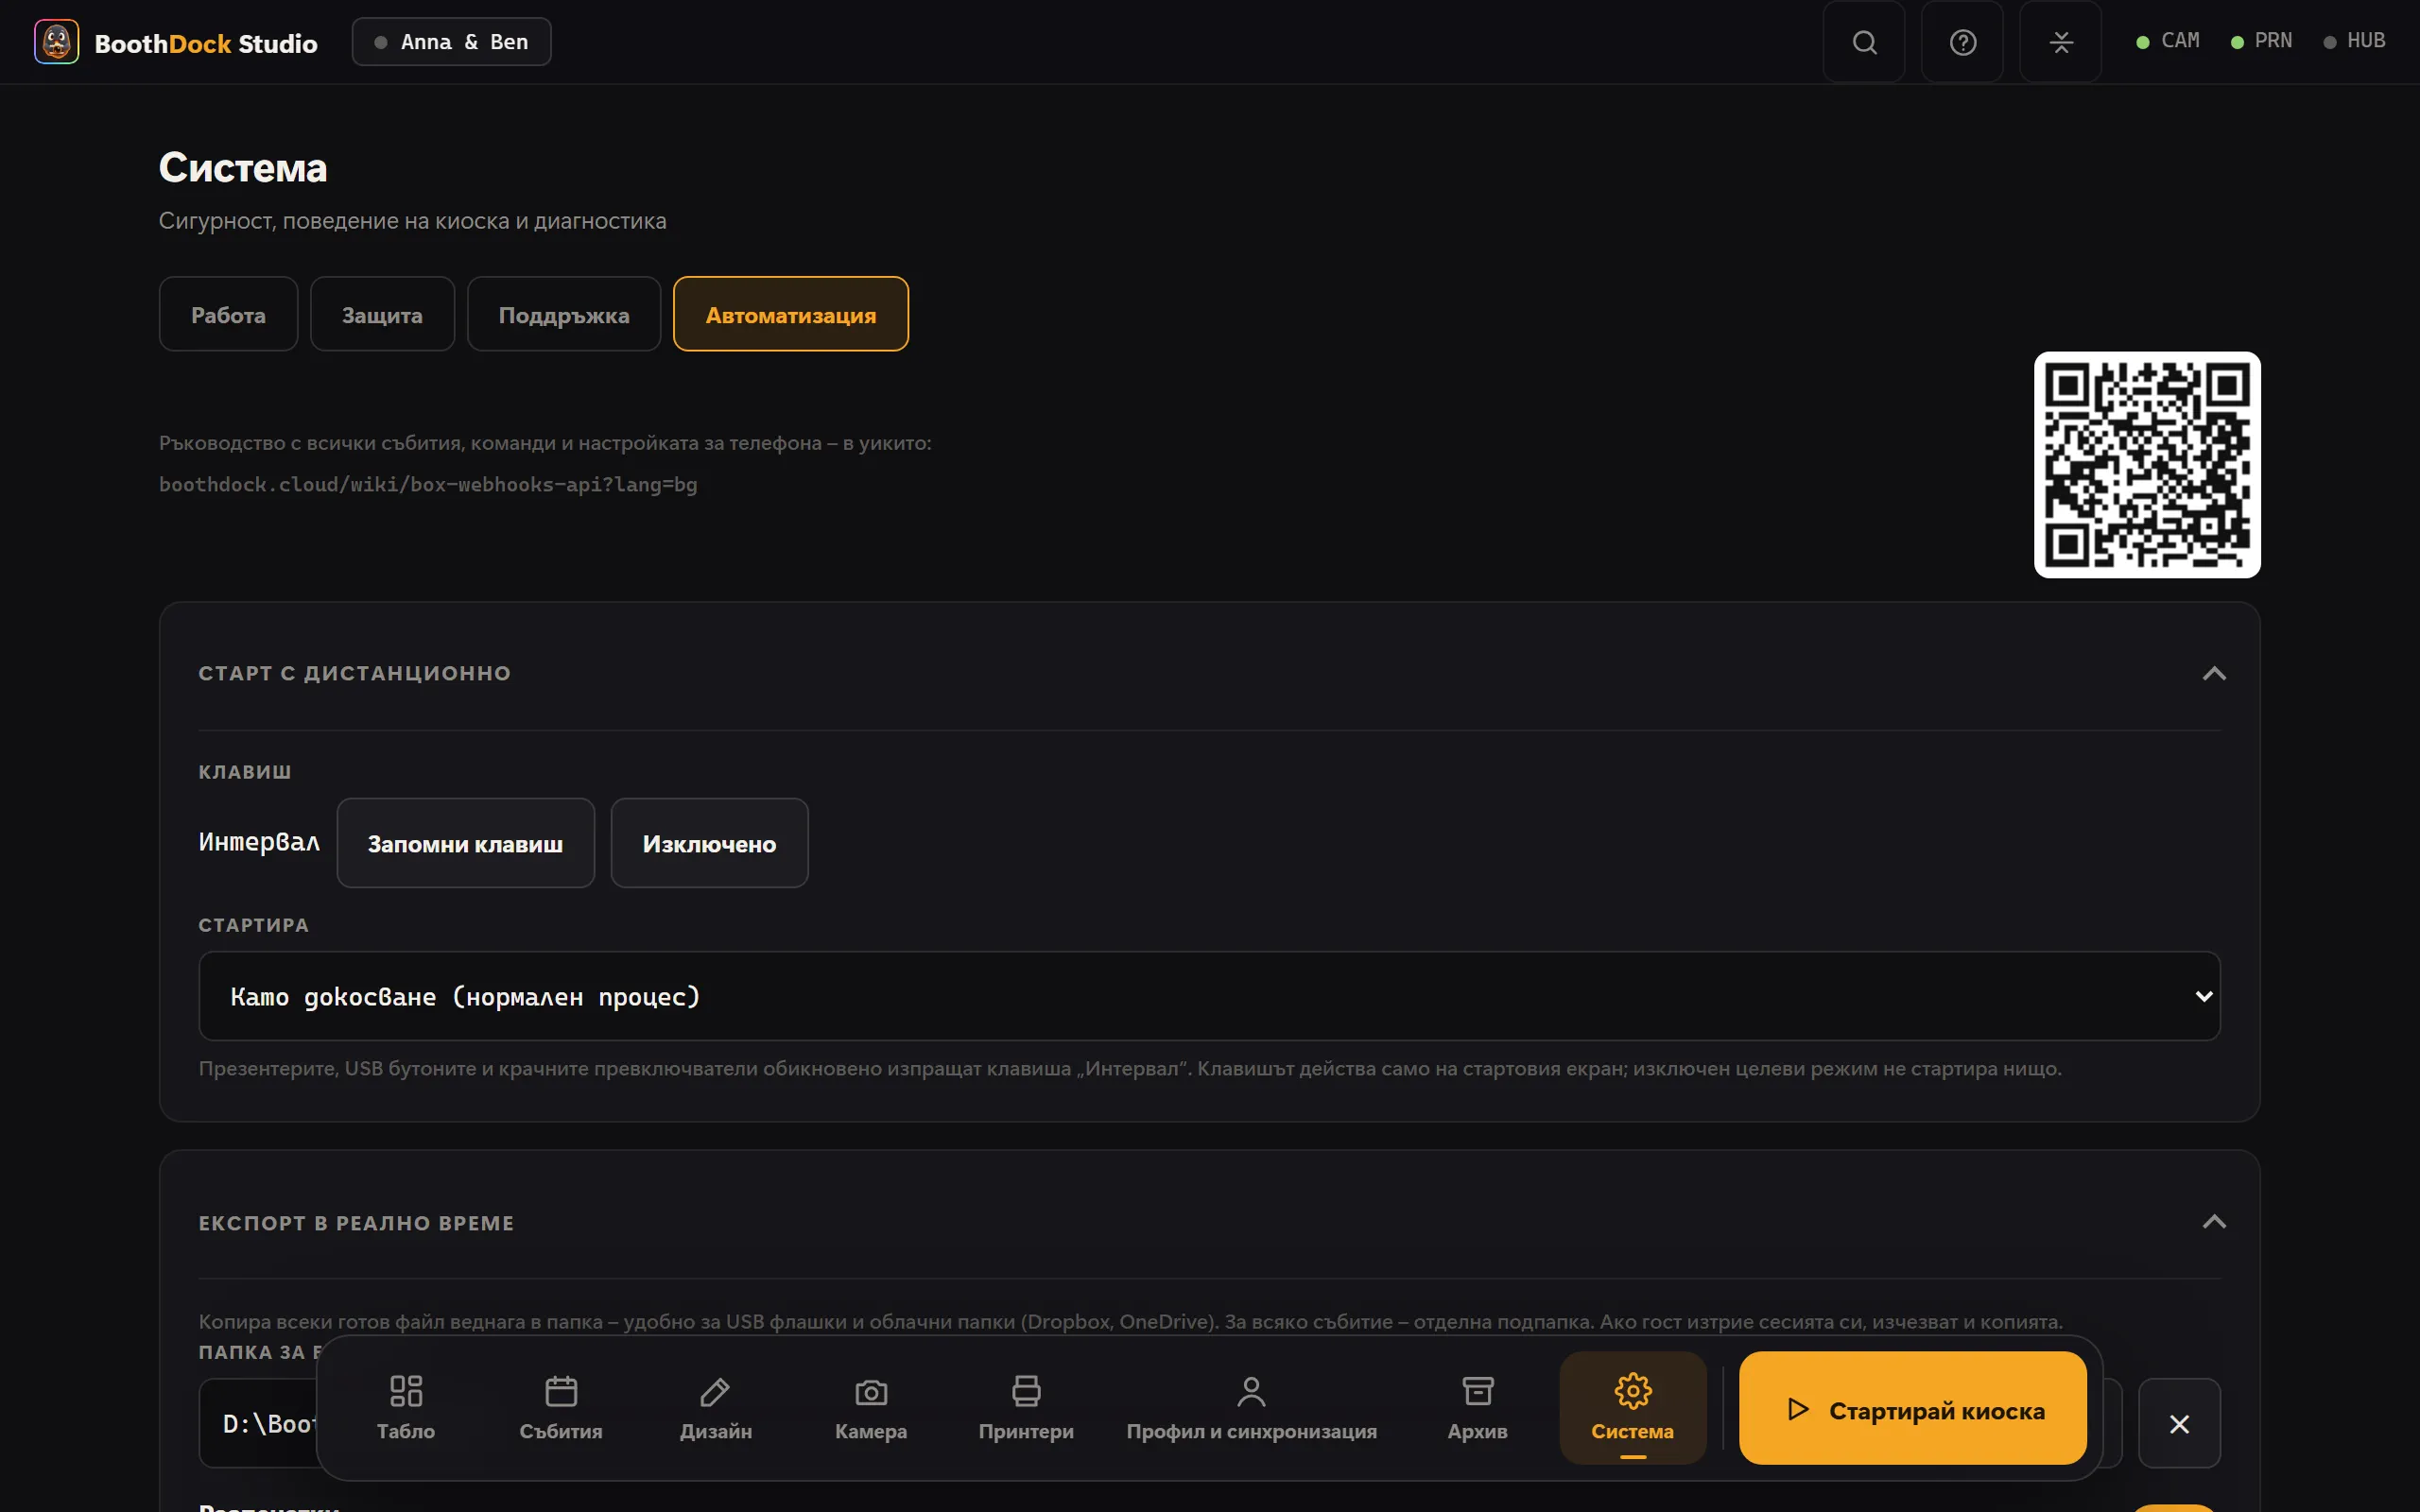Collapse the Старт с дистанционно section

[x=2214, y=673]
